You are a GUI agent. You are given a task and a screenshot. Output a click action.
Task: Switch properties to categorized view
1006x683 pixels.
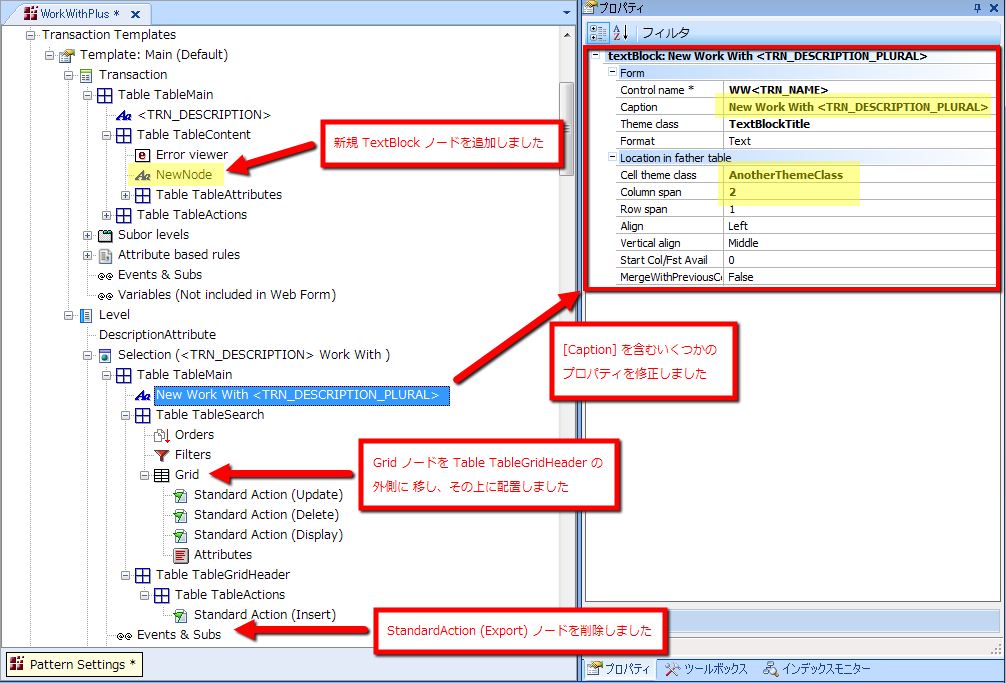coord(598,33)
